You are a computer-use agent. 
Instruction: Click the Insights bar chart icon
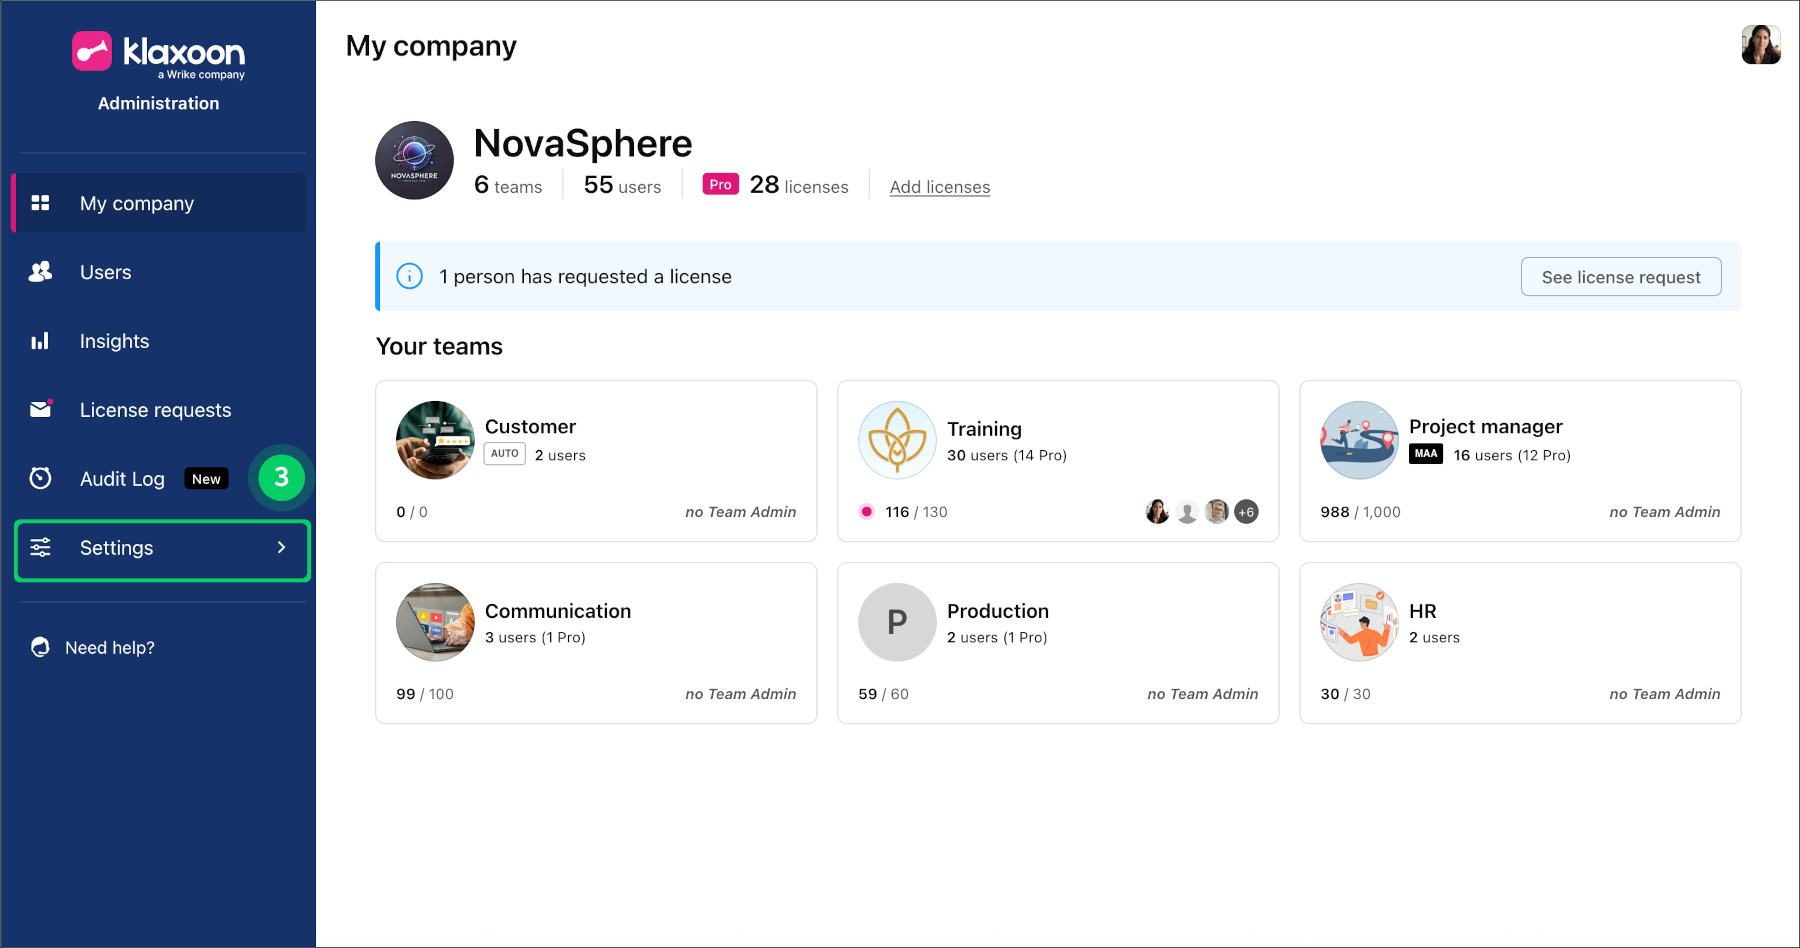click(x=40, y=341)
